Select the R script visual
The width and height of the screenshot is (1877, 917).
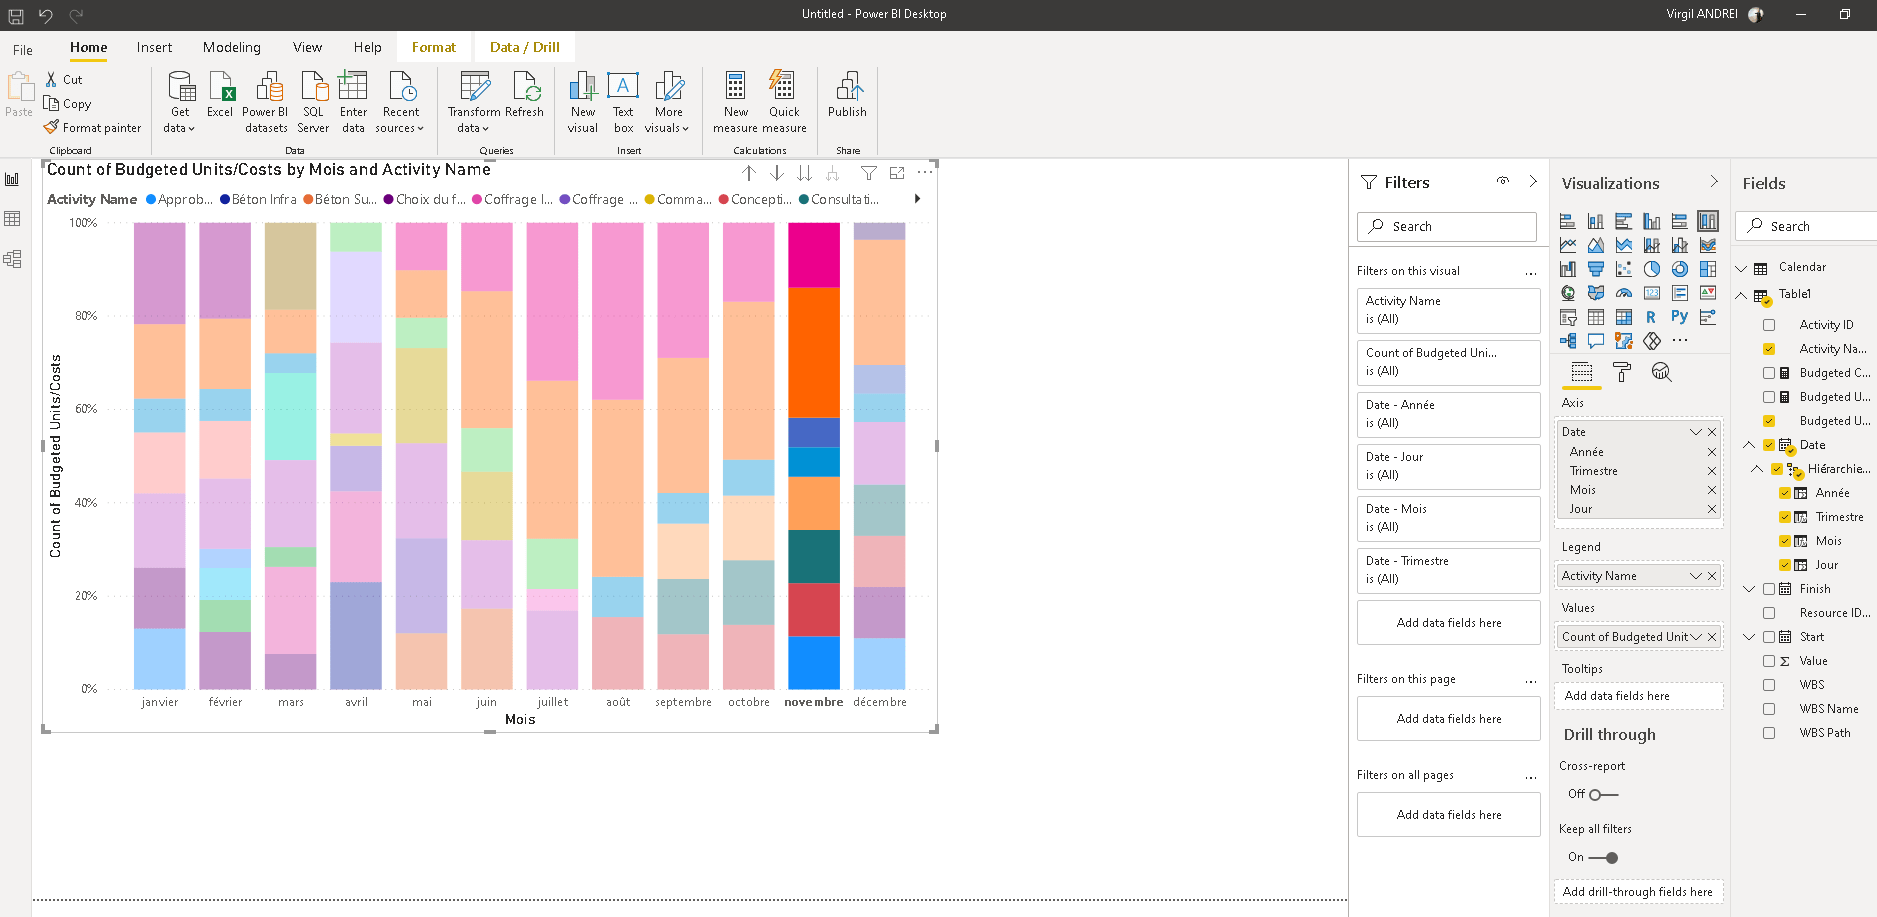tap(1652, 316)
